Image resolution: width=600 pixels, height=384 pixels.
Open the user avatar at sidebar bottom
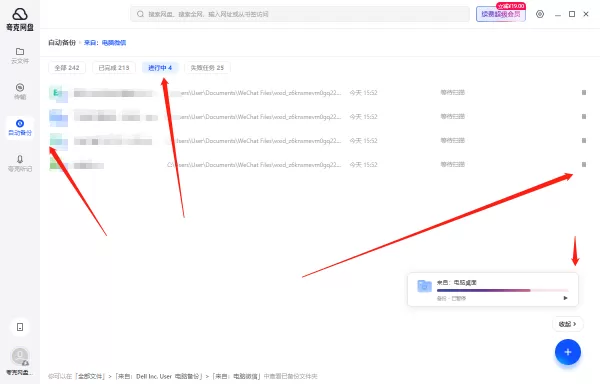pos(20,356)
